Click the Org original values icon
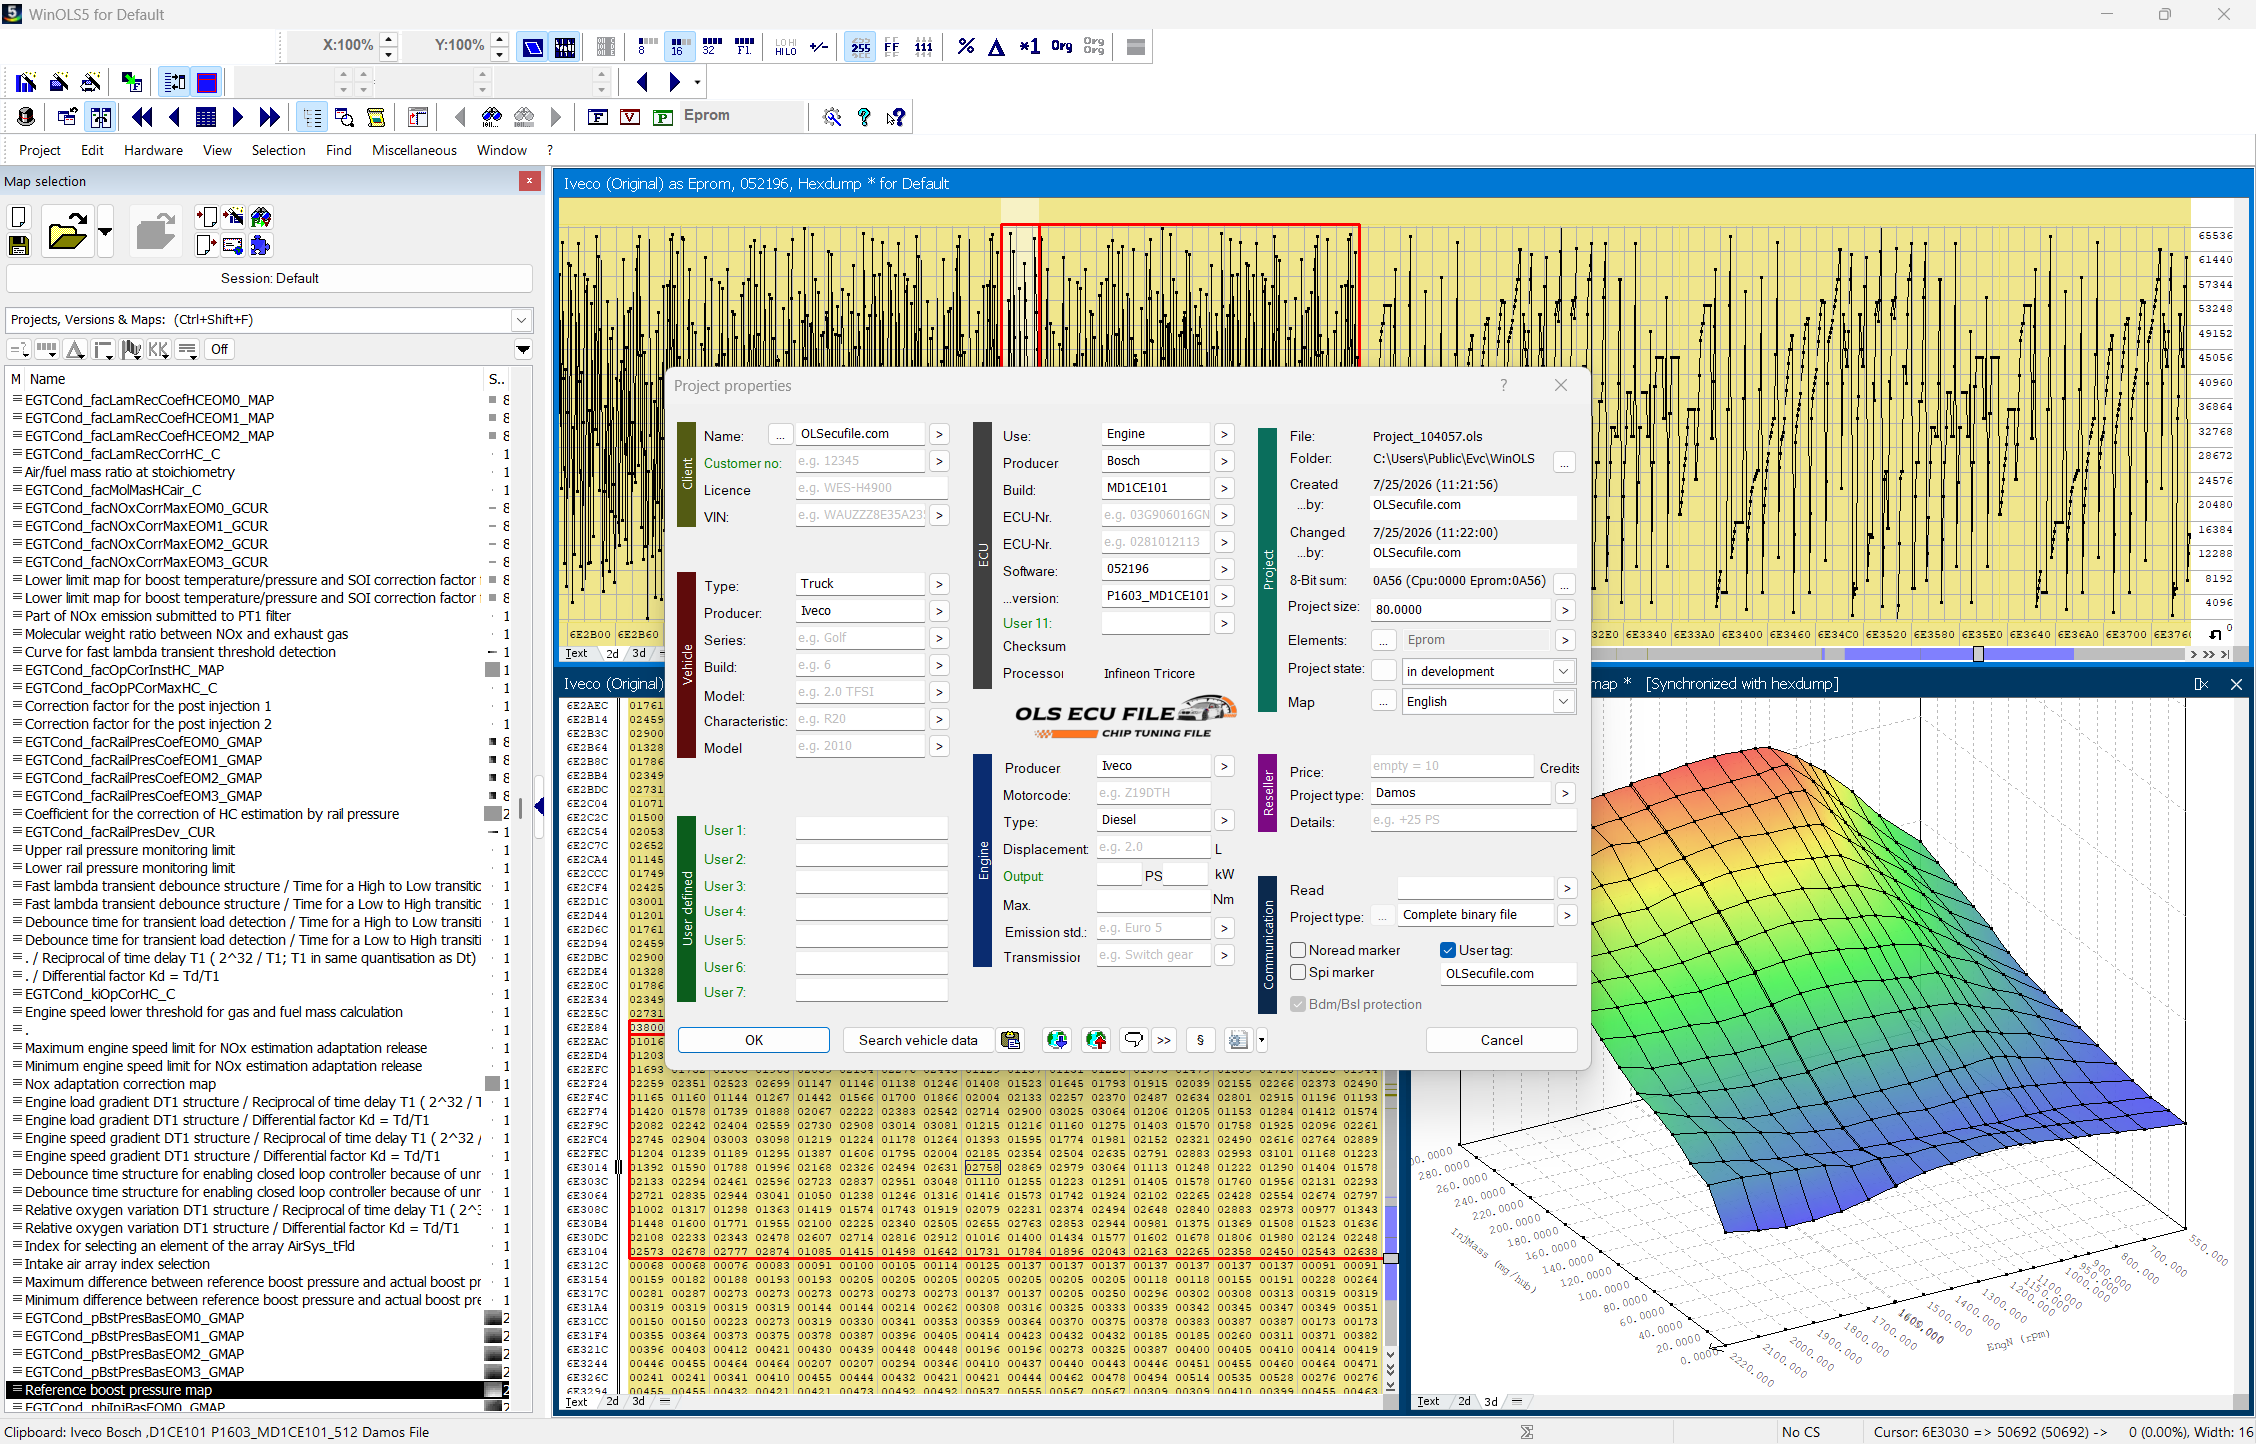This screenshot has height=1444, width=2256. click(1062, 46)
